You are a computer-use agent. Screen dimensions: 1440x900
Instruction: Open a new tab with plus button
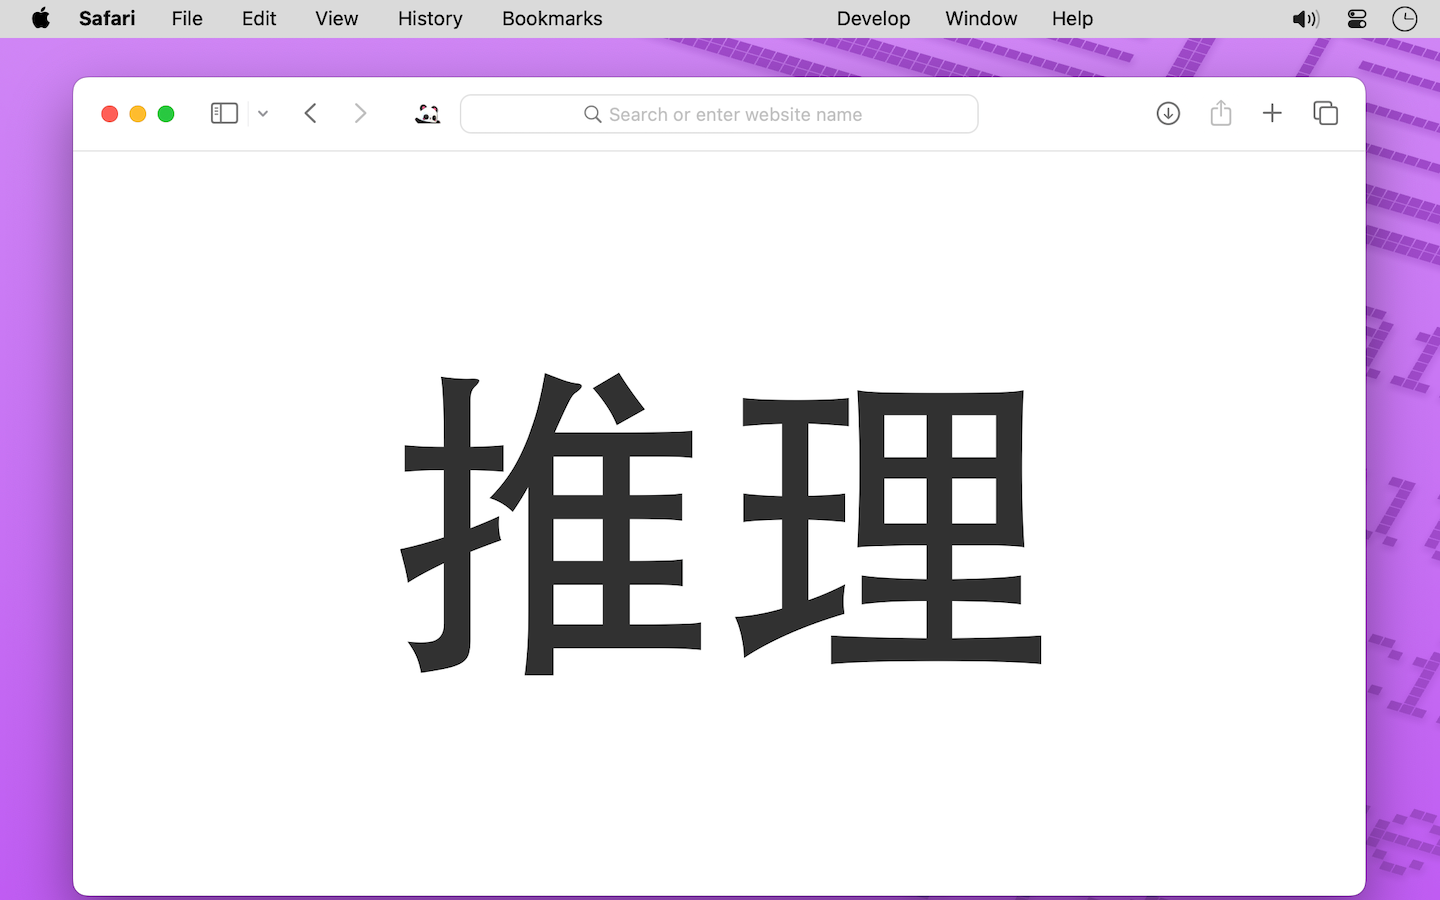click(x=1272, y=113)
